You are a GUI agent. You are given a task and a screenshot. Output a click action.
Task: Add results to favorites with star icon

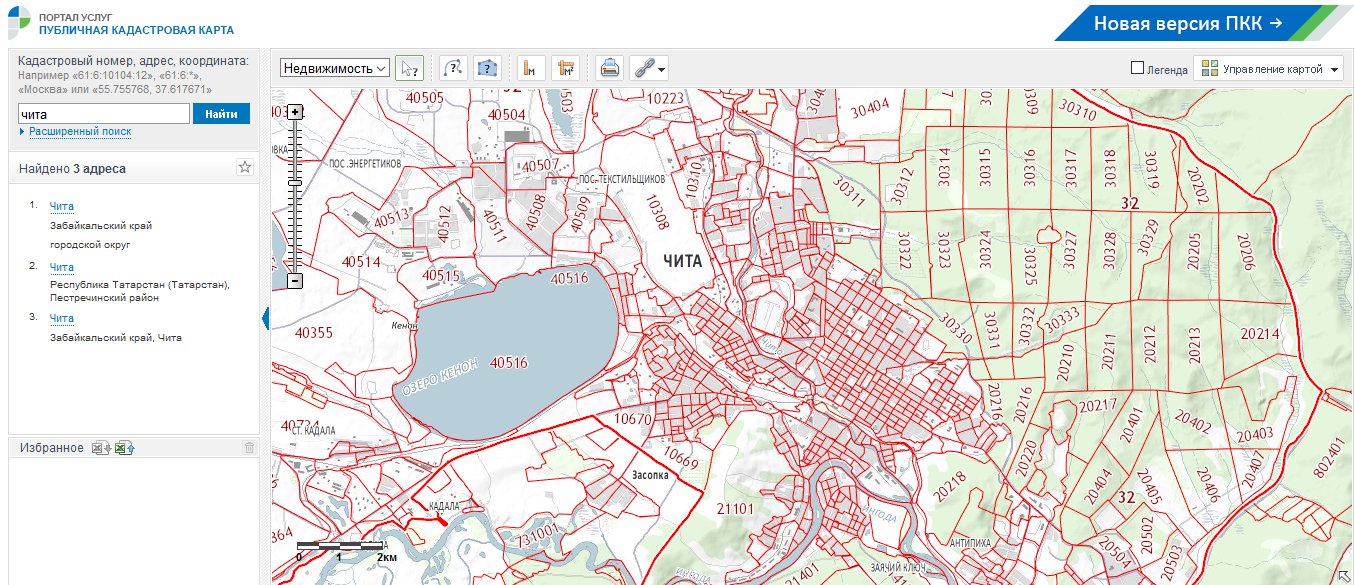[x=245, y=168]
